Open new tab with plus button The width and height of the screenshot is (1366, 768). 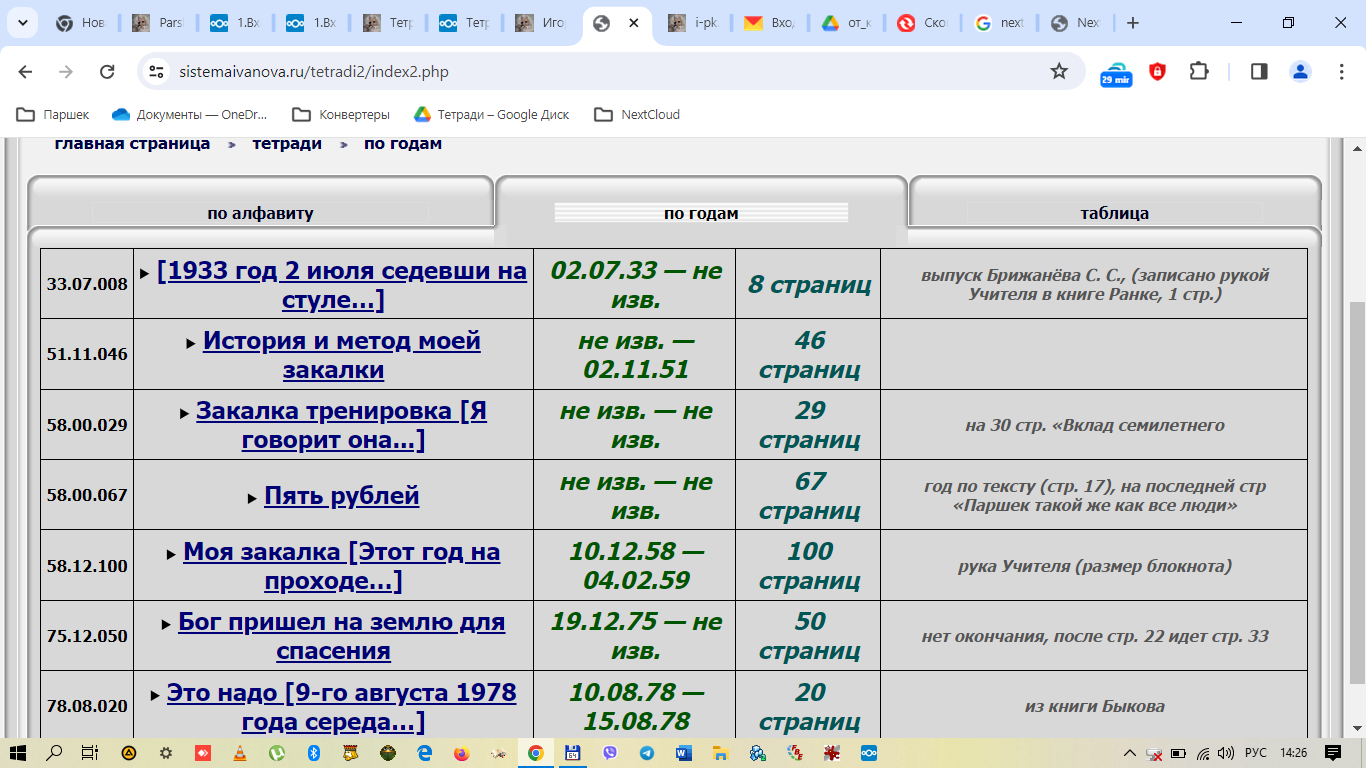pyautogui.click(x=1132, y=23)
